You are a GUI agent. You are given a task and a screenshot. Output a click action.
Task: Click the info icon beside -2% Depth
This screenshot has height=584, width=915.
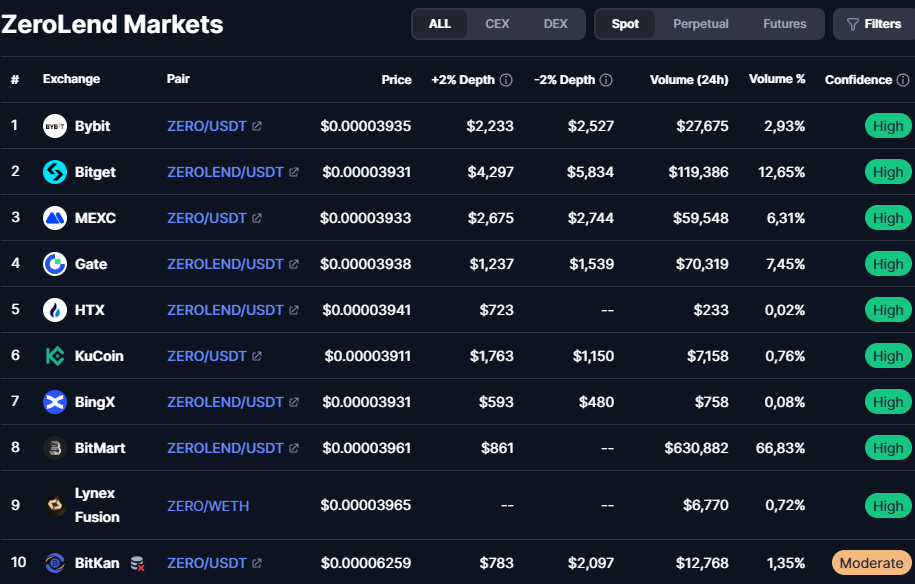(606, 80)
